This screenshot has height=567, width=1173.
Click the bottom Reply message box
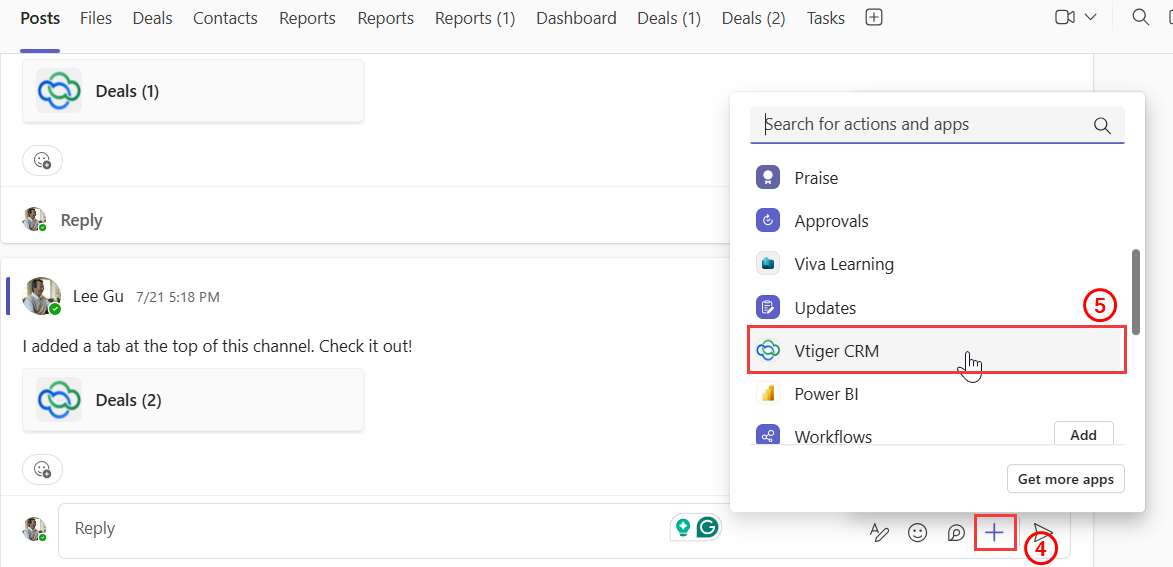click(x=564, y=530)
